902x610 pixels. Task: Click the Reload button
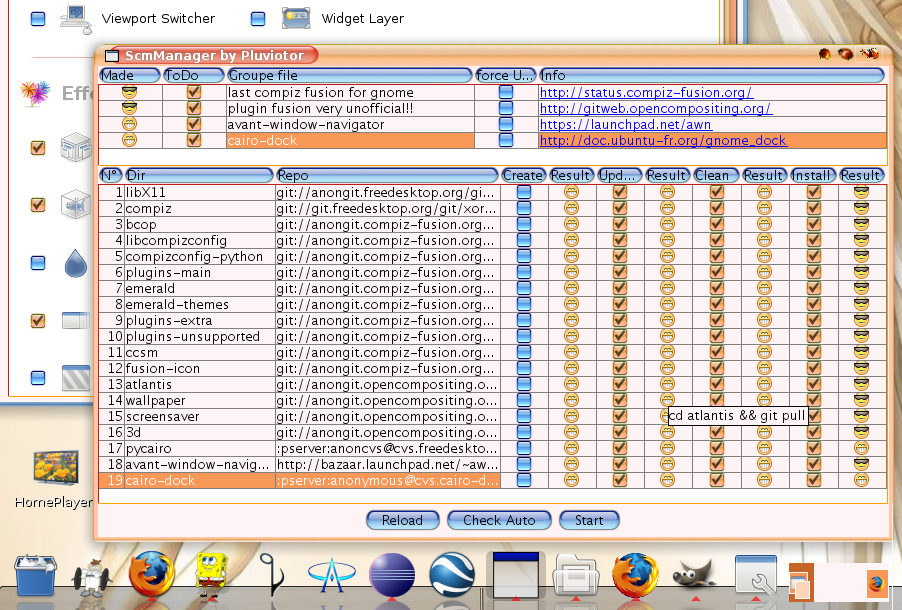(403, 520)
